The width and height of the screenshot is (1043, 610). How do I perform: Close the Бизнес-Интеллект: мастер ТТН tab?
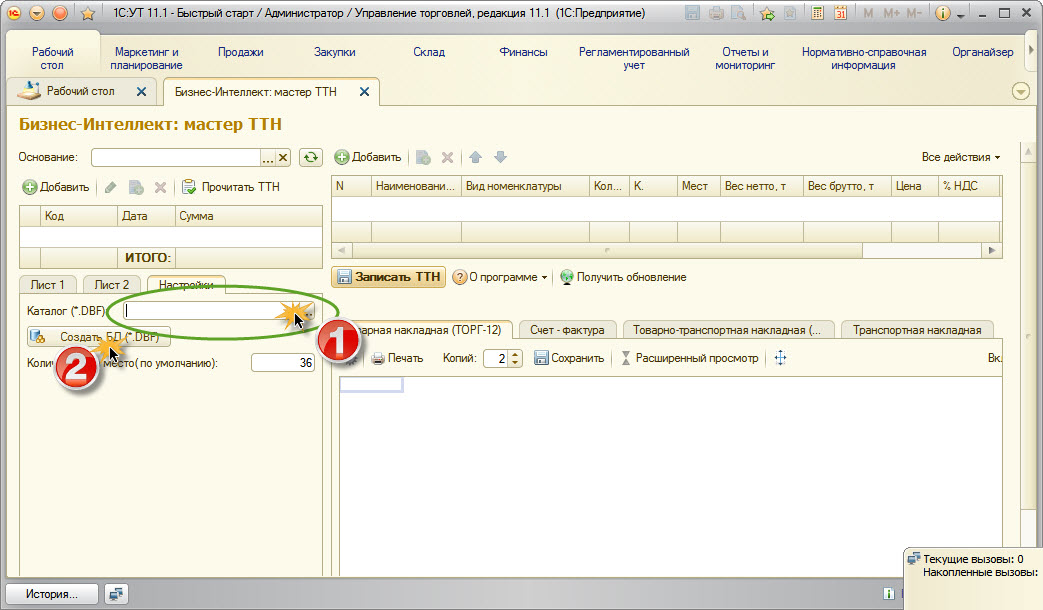[x=364, y=92]
